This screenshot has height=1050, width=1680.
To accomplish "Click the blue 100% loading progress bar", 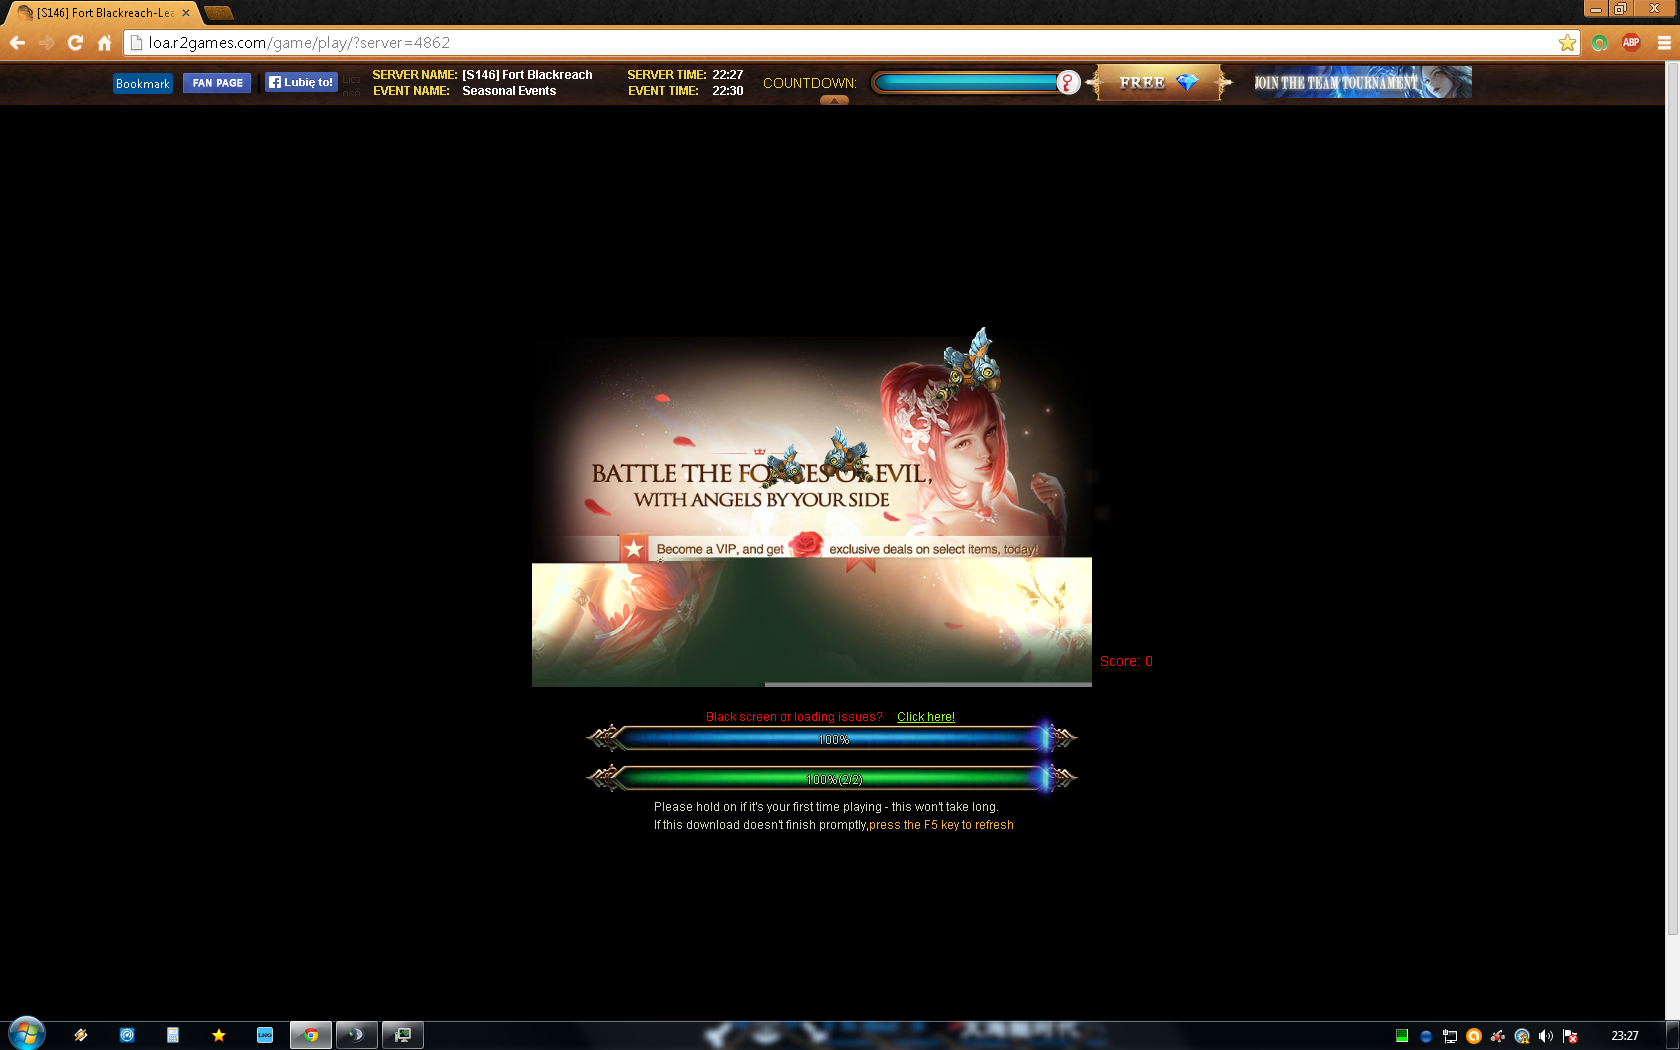I will [x=833, y=740].
